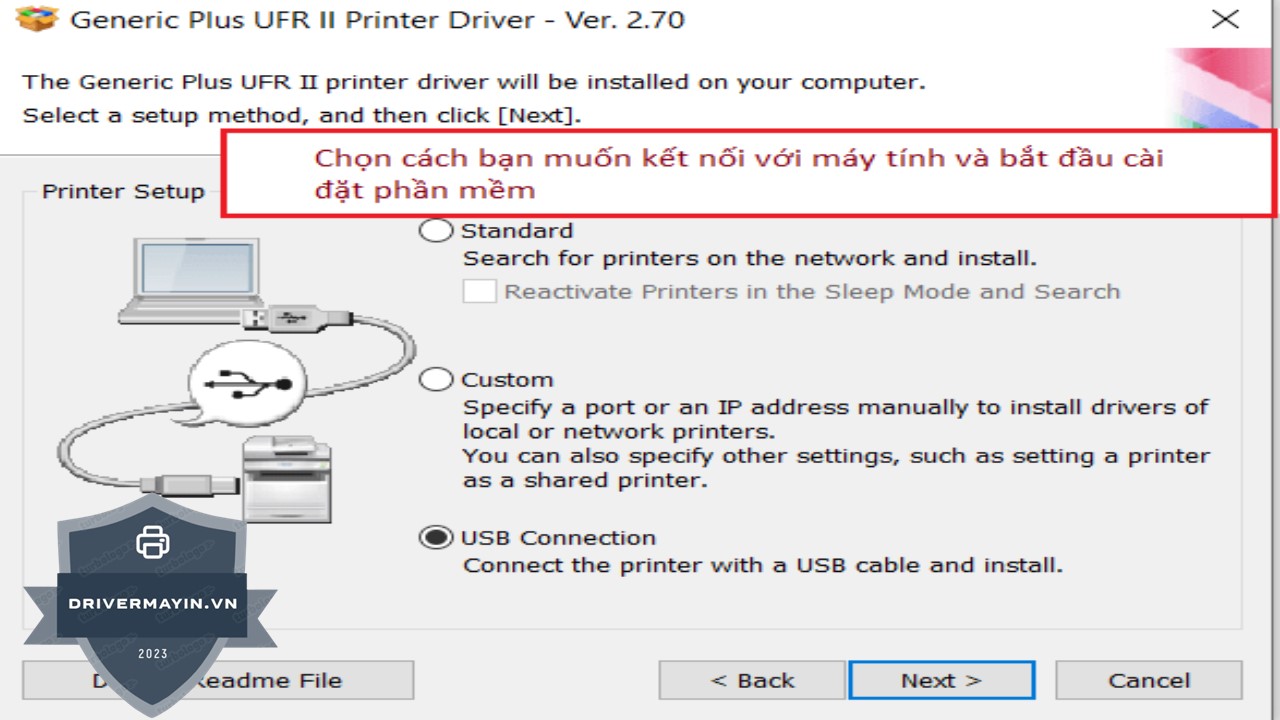Click the printer icon on the shield badge
This screenshot has height=720, width=1280.
(152, 542)
